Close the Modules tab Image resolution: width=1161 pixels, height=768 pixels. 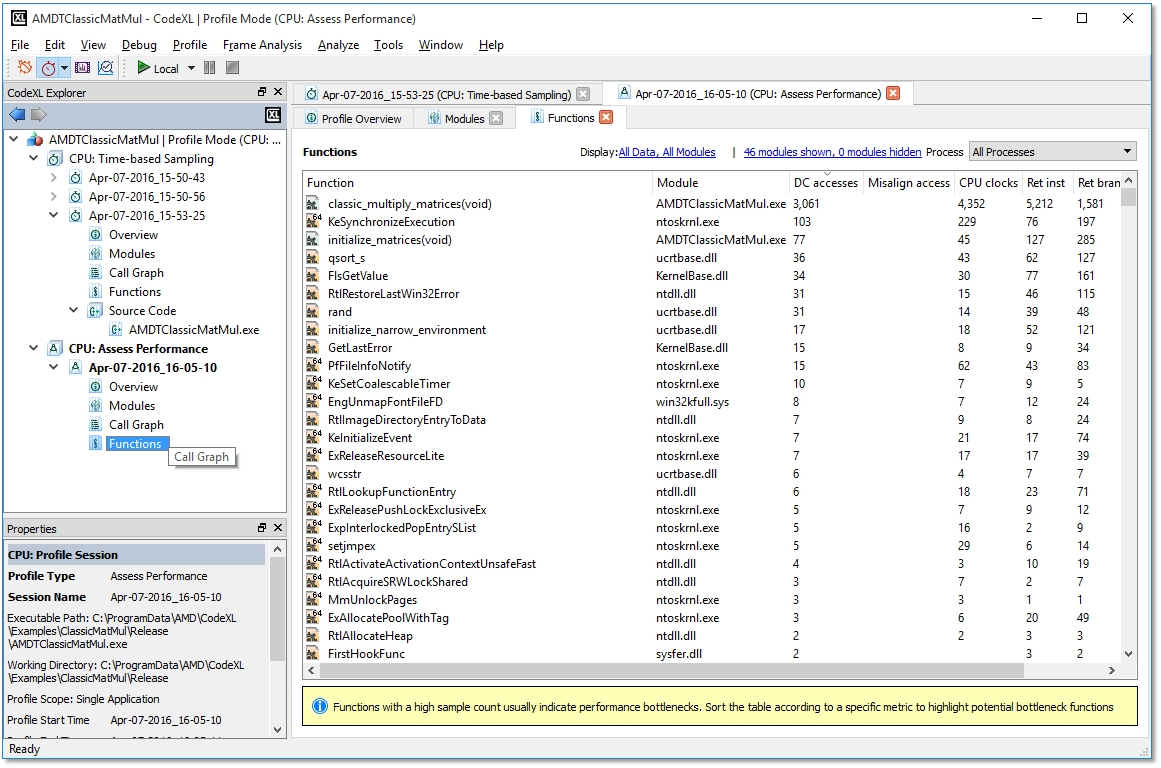coord(496,118)
